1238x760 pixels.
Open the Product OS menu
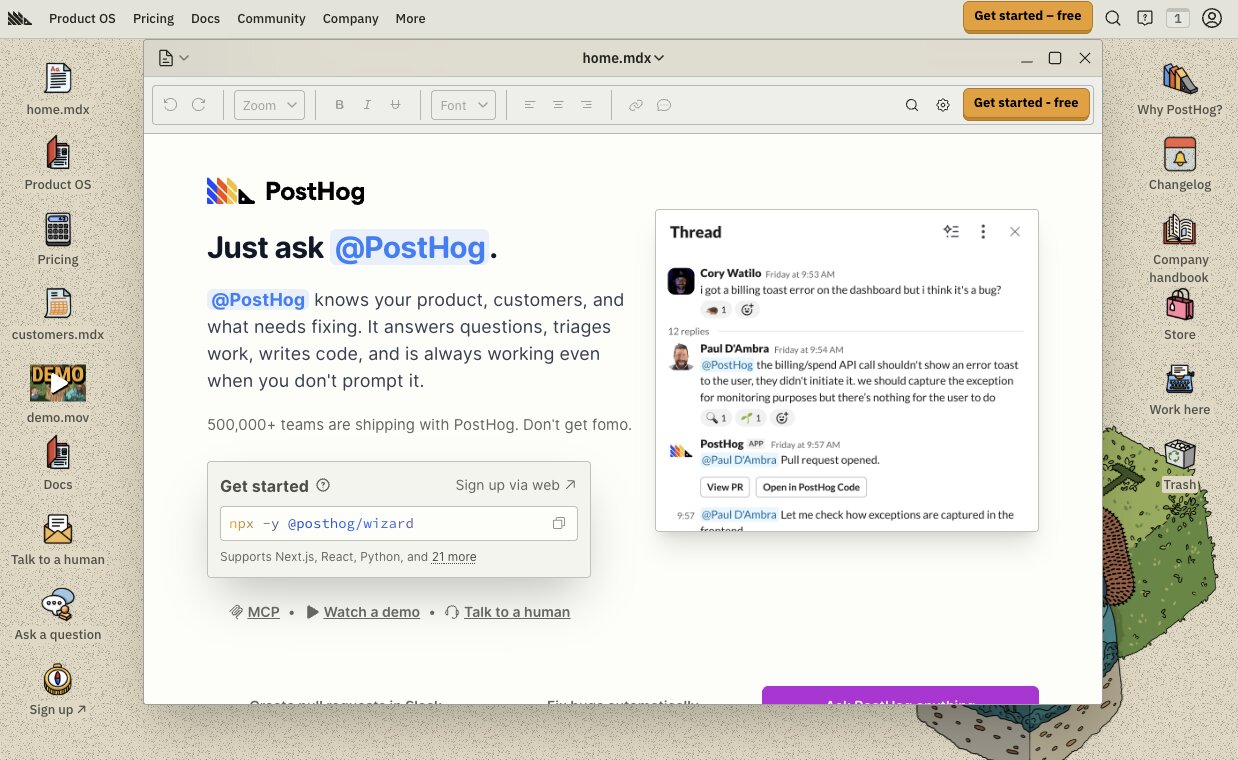(x=82, y=18)
